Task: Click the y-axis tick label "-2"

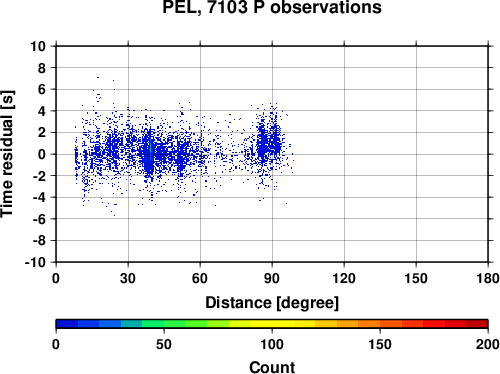Action: coord(39,176)
